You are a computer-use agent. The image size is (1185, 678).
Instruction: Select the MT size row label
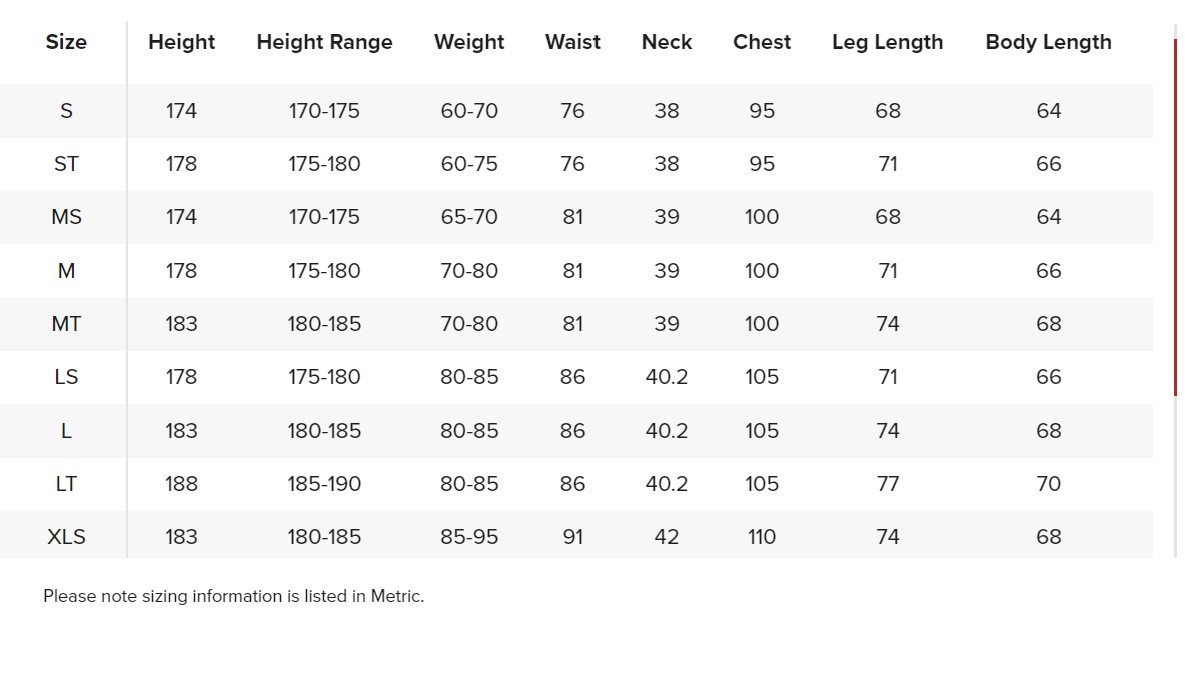coord(67,324)
